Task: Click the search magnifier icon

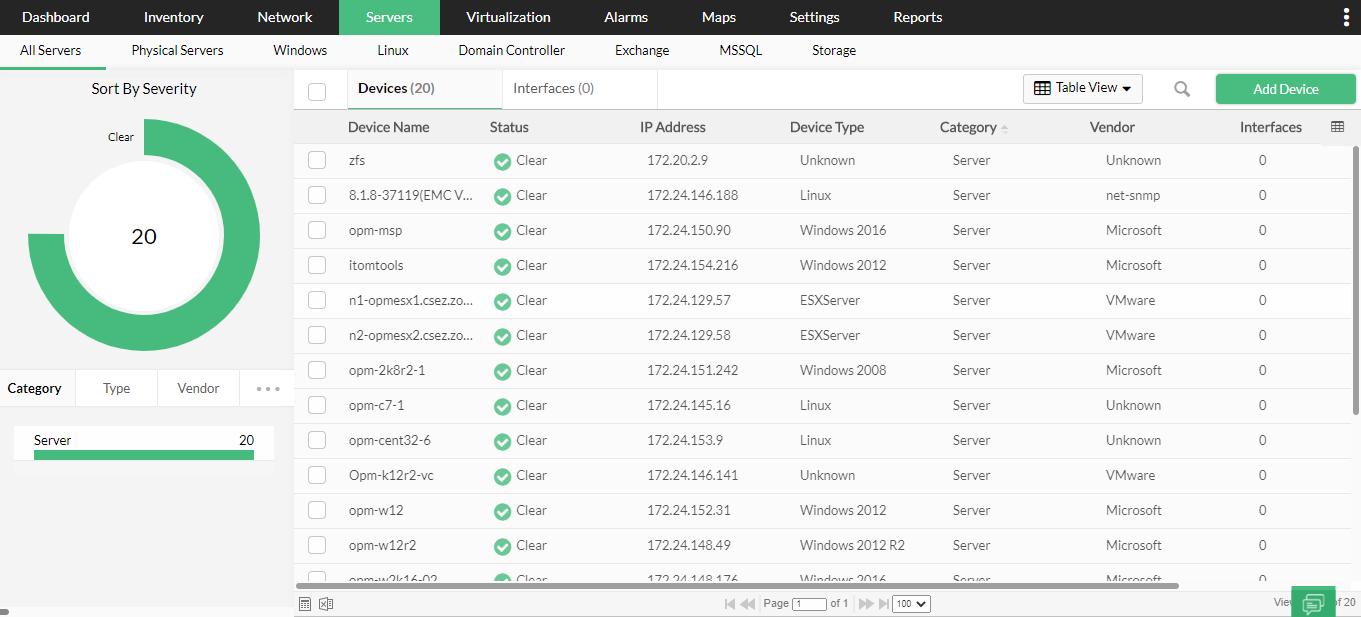Action: coord(1182,89)
